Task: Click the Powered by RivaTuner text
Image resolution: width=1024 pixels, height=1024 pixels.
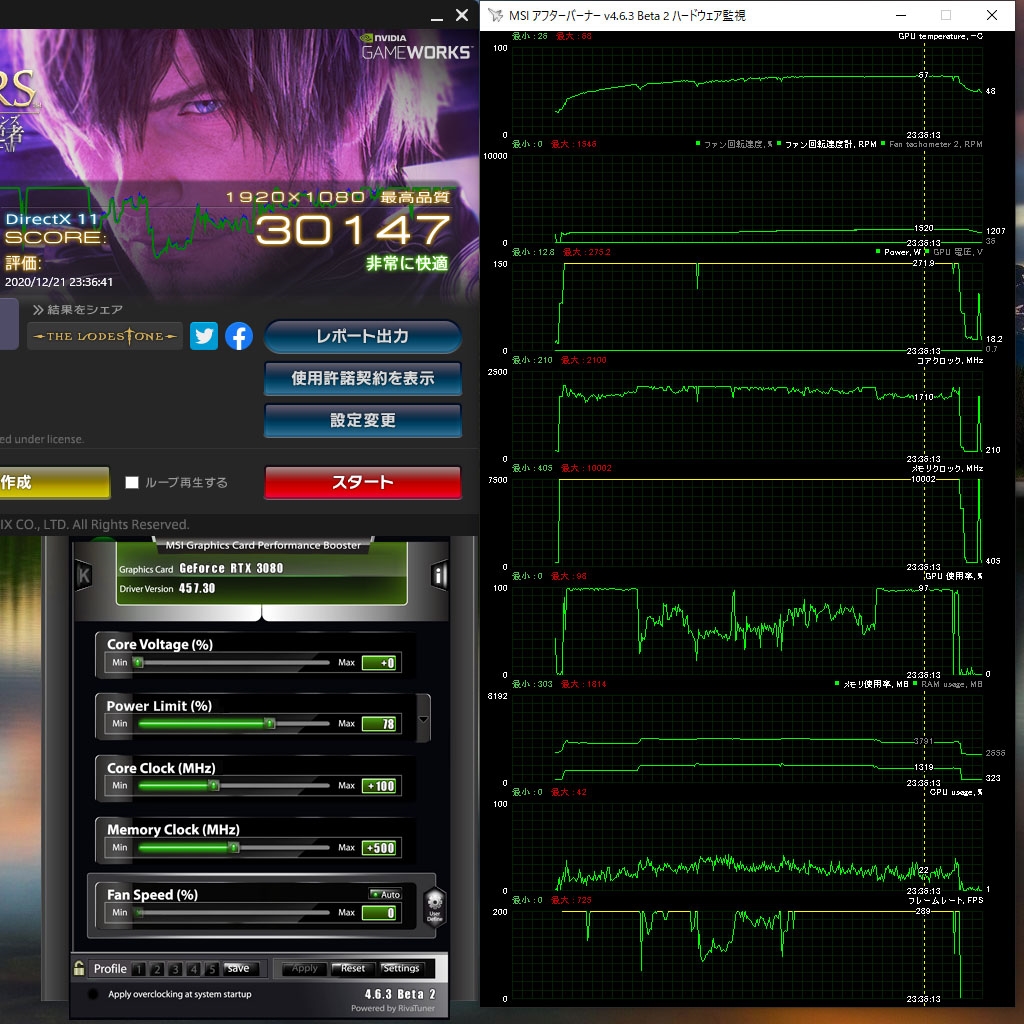Action: 392,1008
